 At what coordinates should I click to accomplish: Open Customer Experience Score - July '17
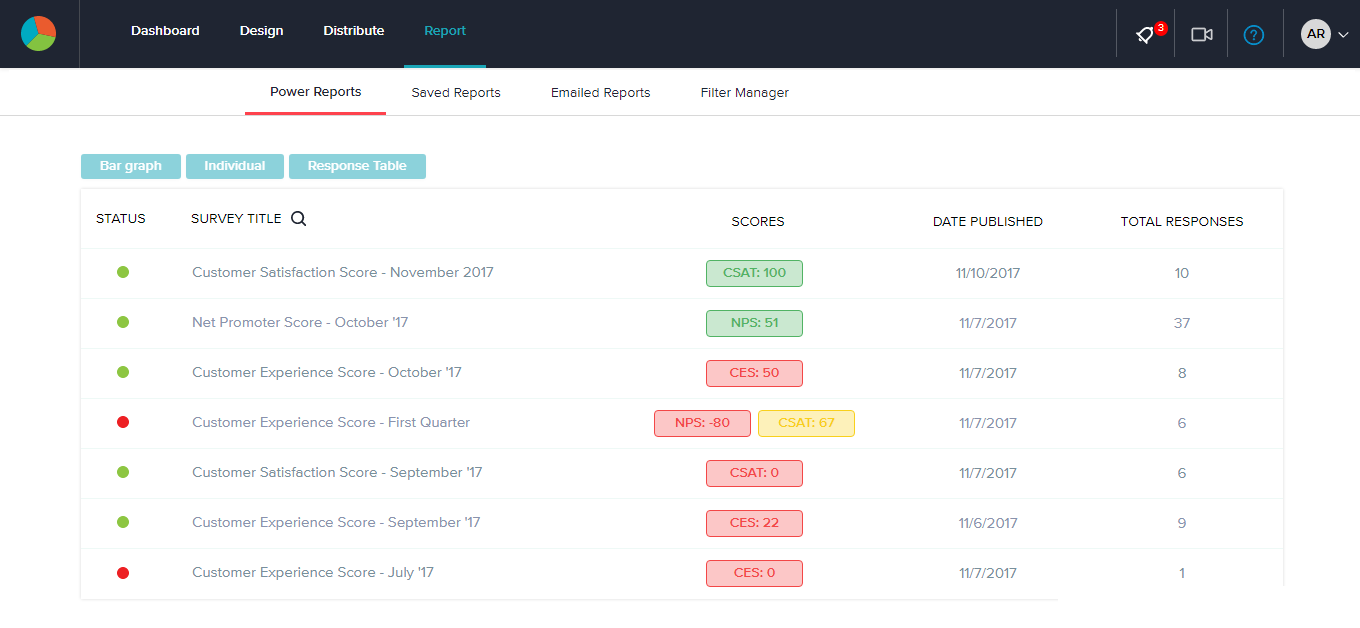pos(313,572)
